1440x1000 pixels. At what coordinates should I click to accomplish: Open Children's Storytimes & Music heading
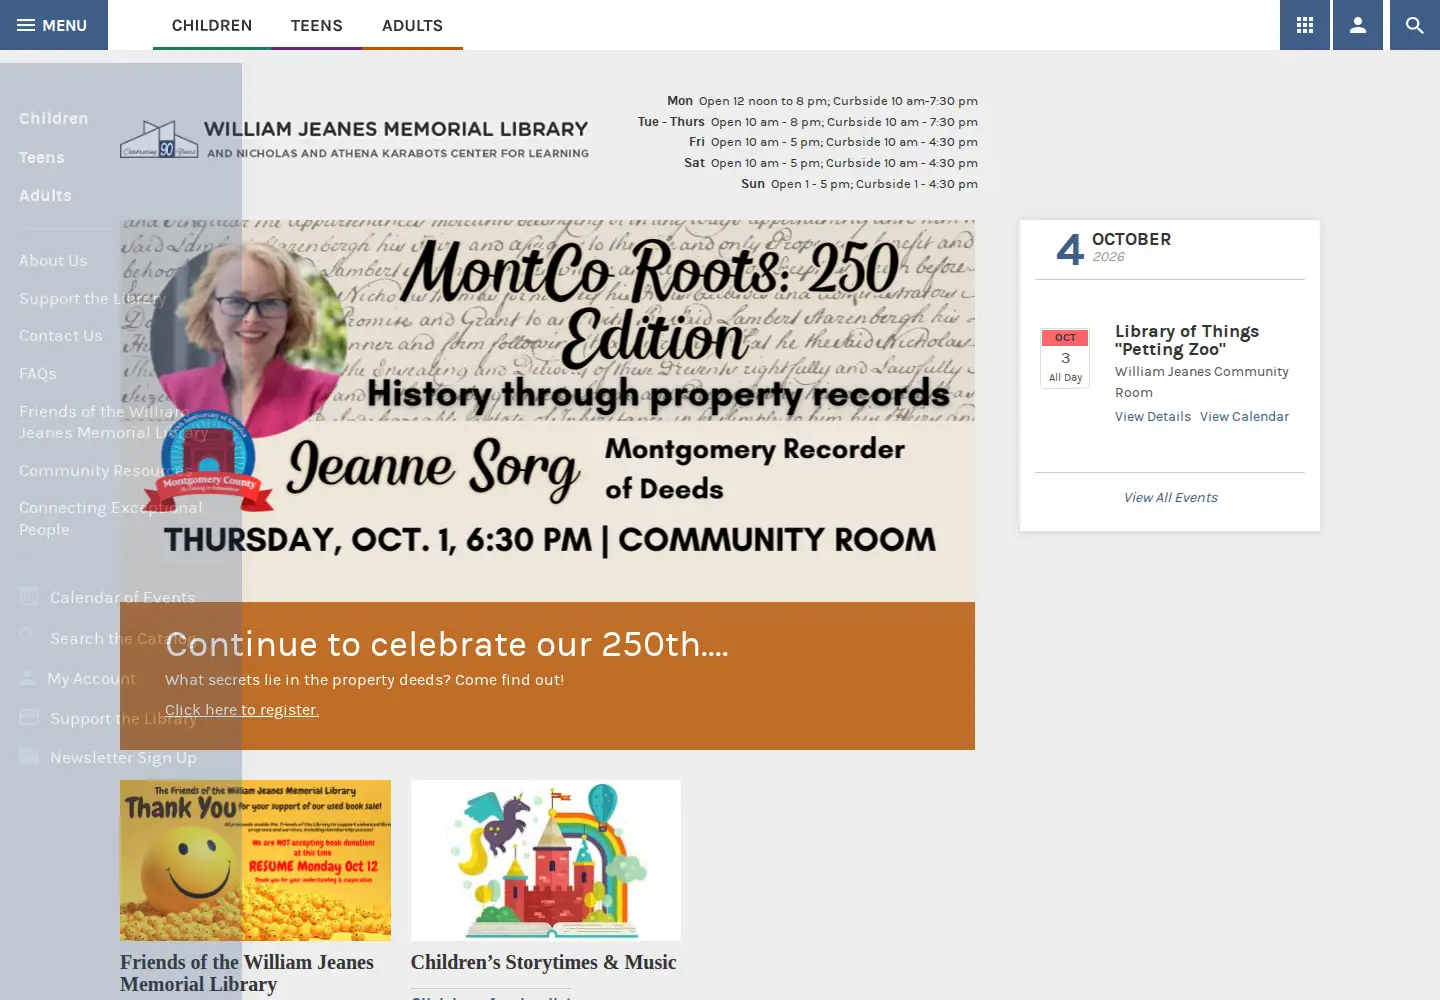point(543,962)
